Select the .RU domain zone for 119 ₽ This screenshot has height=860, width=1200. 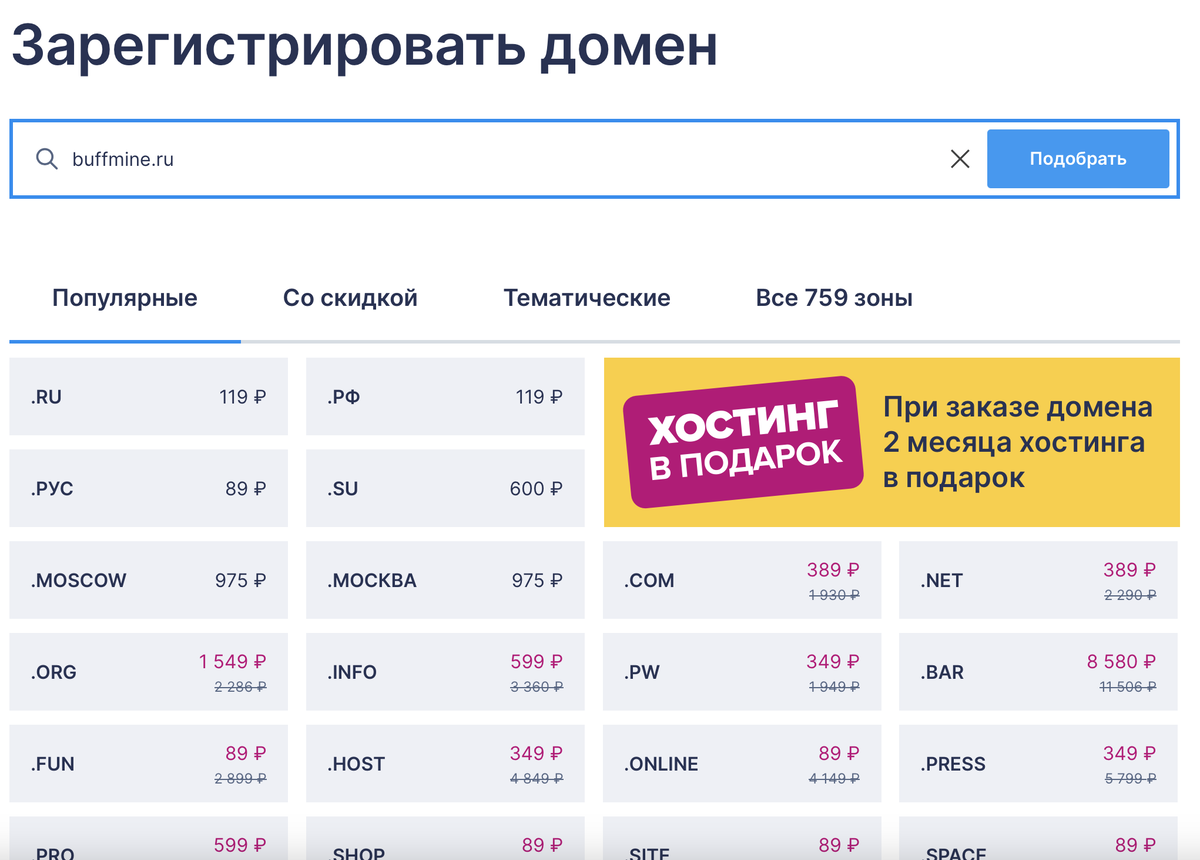pyautogui.click(x=148, y=396)
